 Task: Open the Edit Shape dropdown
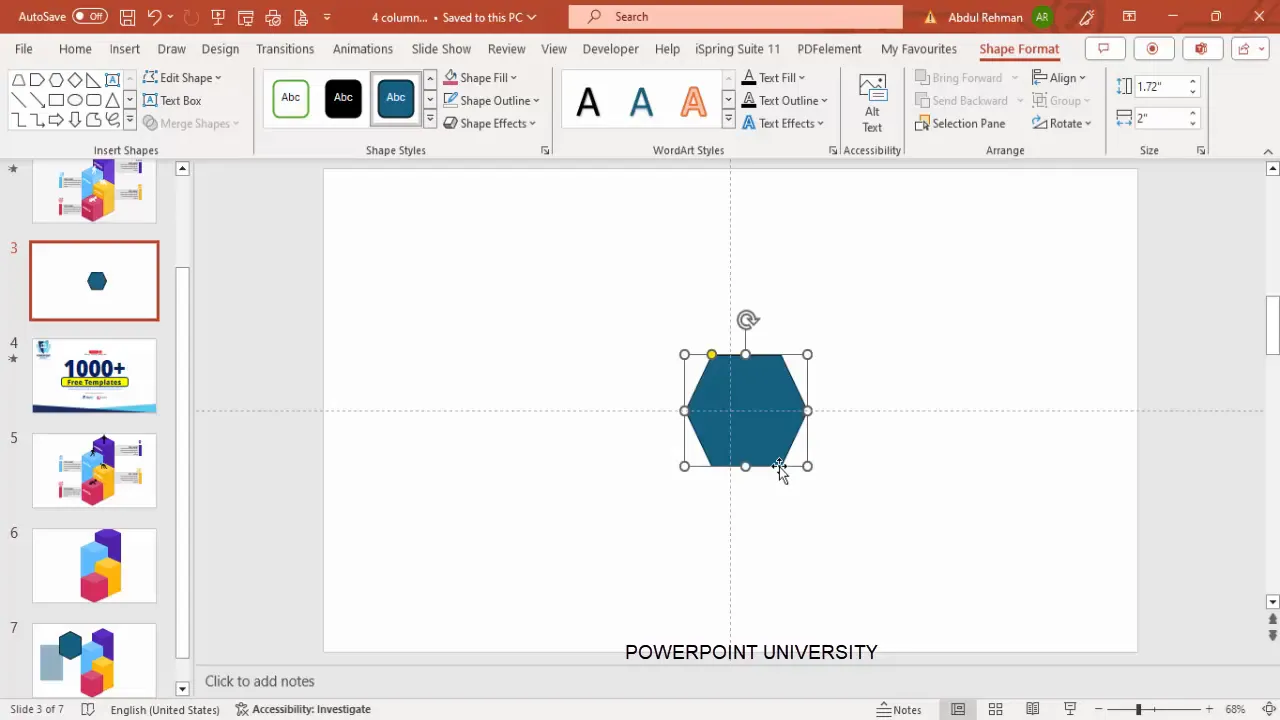[182, 78]
